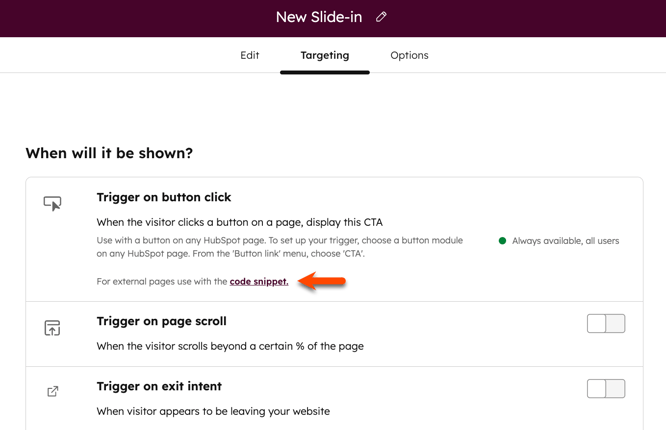Enable the Trigger on page scroll toggle
This screenshot has height=430, width=666.
605,323
